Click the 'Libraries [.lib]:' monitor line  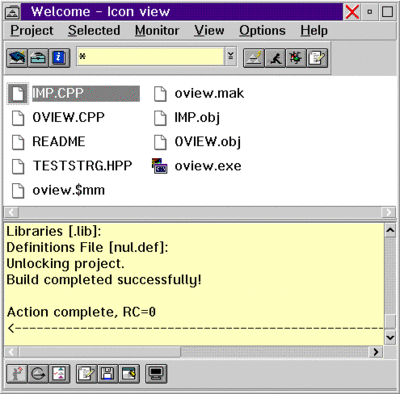tap(54, 231)
